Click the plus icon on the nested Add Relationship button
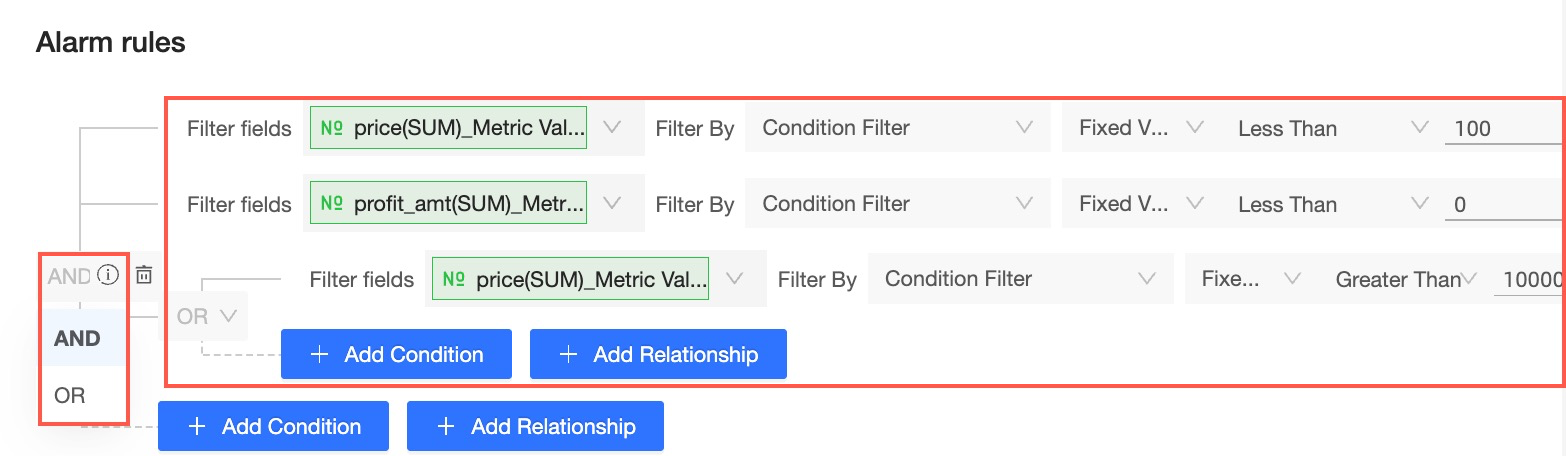This screenshot has height=456, width=1566. (x=568, y=355)
